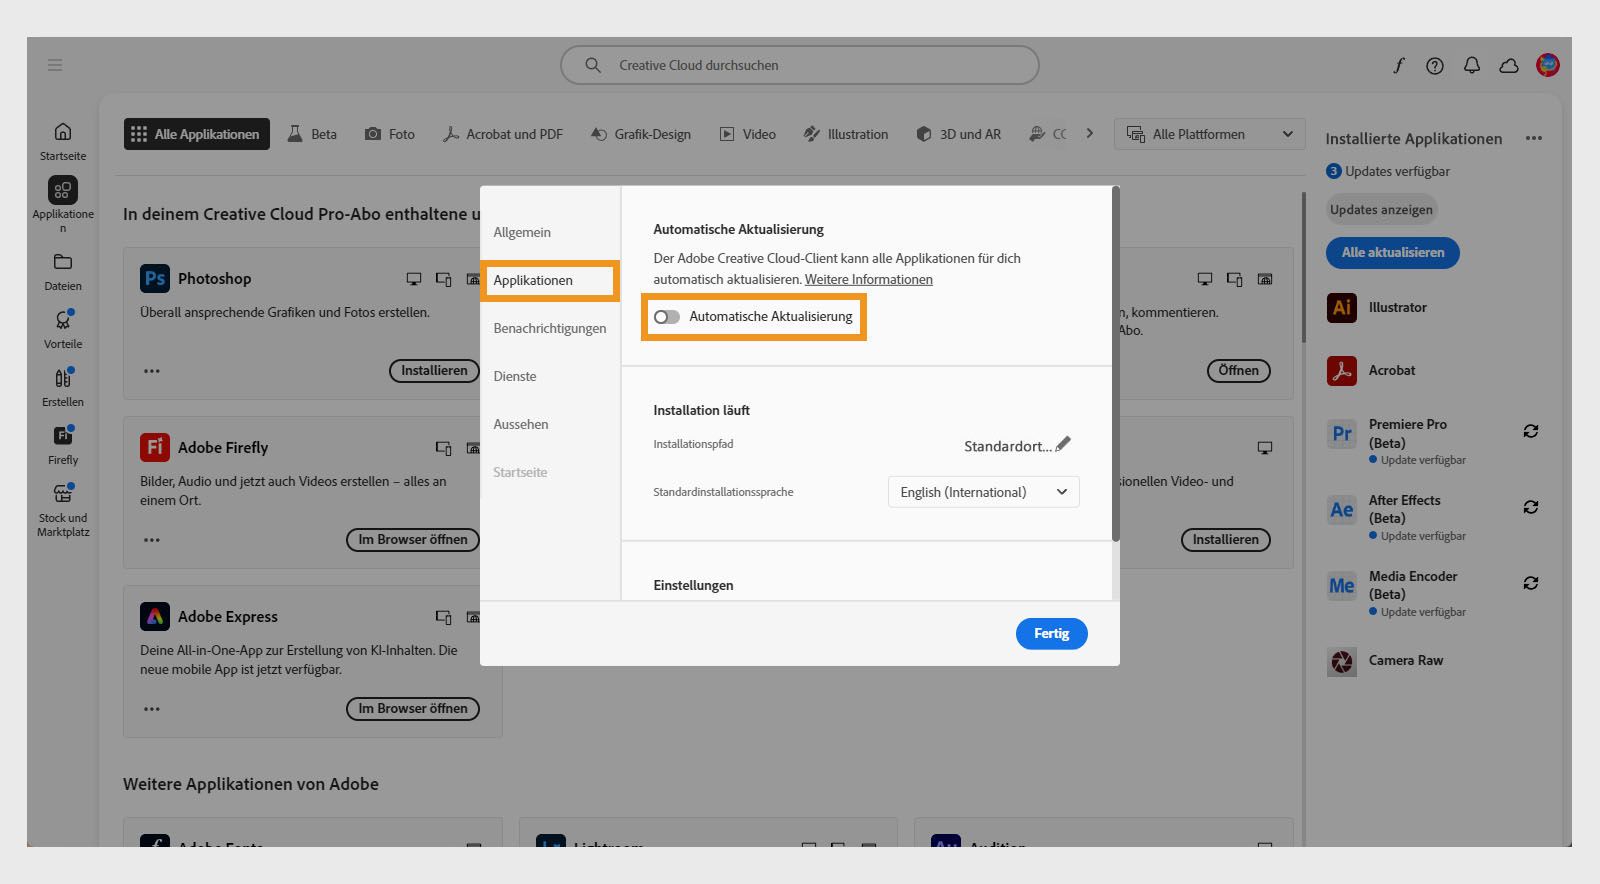
Task: Switch to the Illustration category
Action: point(846,134)
